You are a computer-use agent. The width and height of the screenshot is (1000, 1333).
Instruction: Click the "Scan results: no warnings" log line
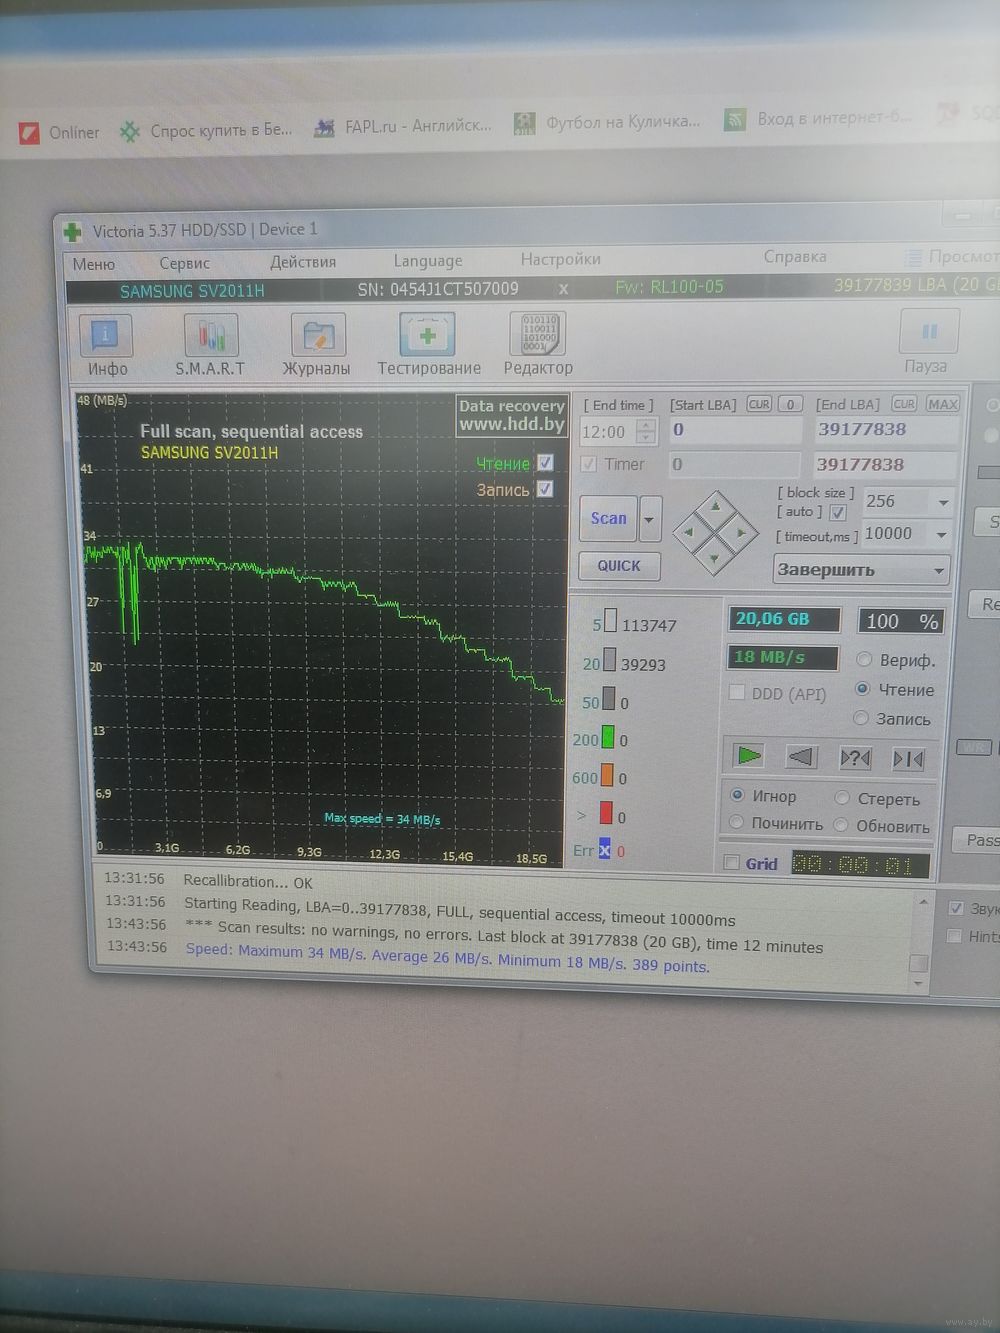click(x=504, y=936)
